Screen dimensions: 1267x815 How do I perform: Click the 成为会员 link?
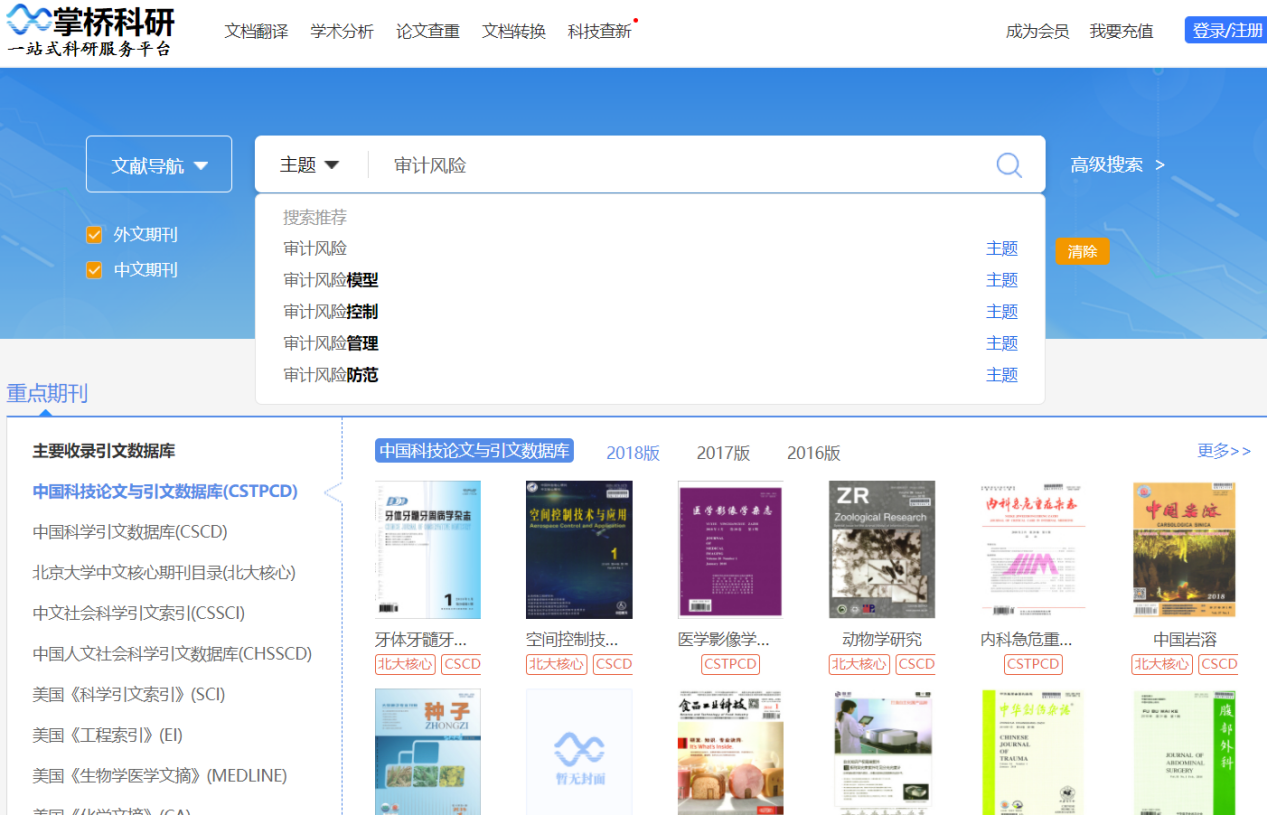[1037, 31]
